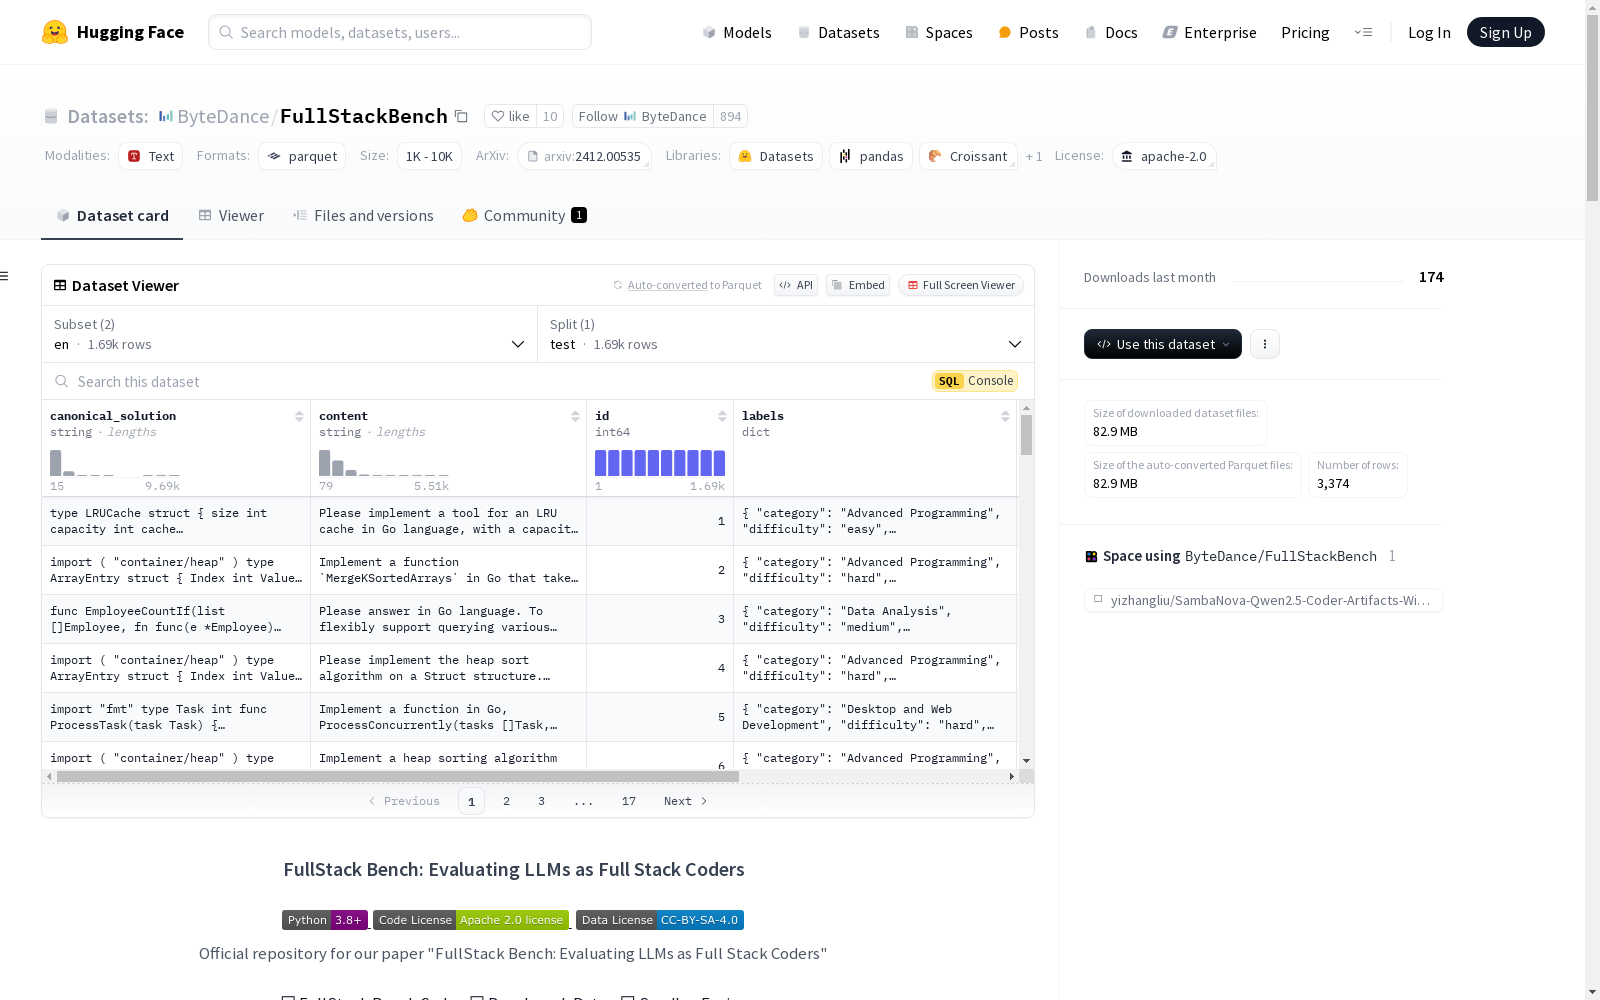Go to the Next page of rows
The width and height of the screenshot is (1600, 1000).
coord(685,801)
